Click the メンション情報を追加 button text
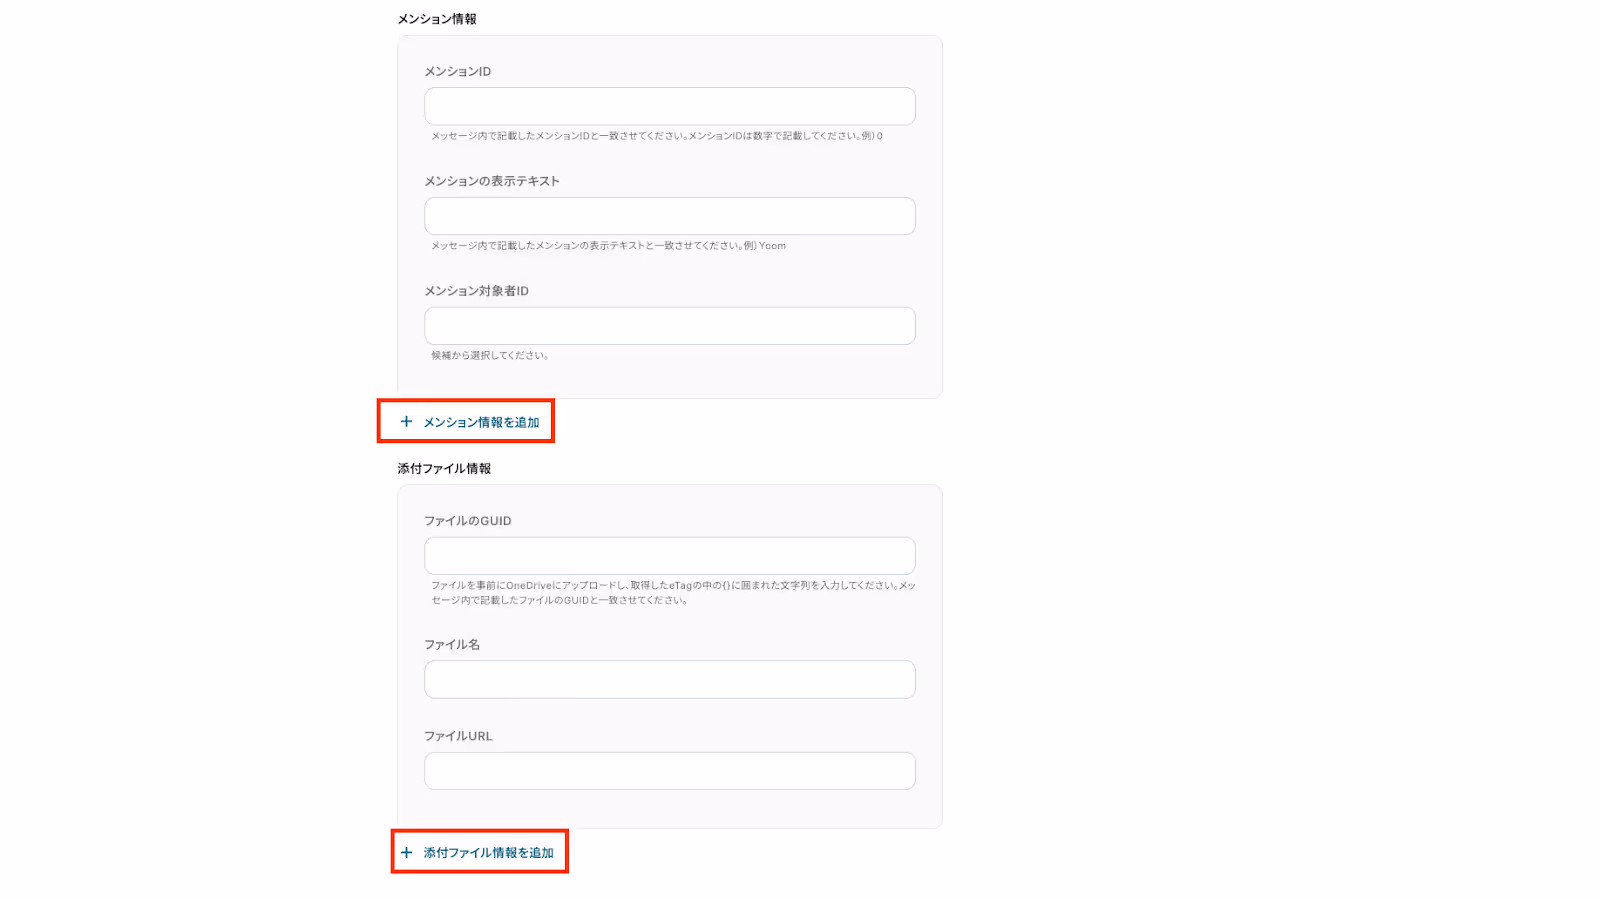 pyautogui.click(x=481, y=422)
